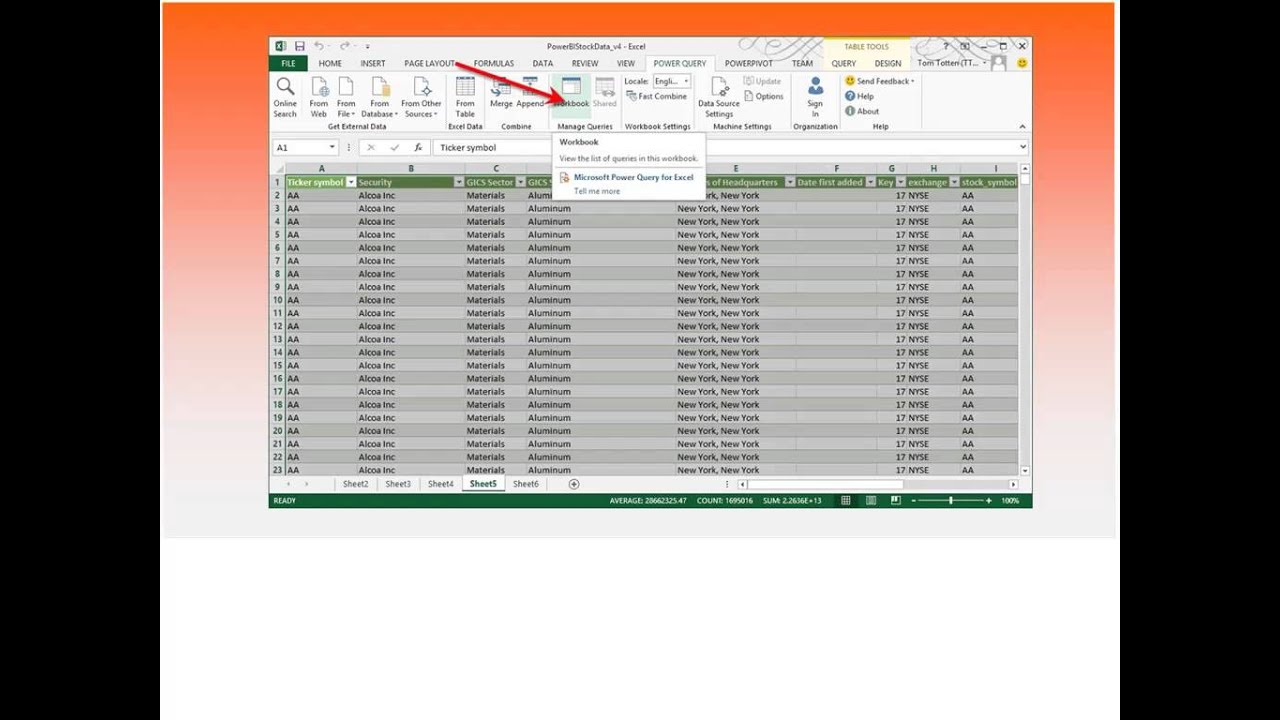Click the Save icon in Quick Access
The image size is (1280, 720).
pyautogui.click(x=300, y=46)
